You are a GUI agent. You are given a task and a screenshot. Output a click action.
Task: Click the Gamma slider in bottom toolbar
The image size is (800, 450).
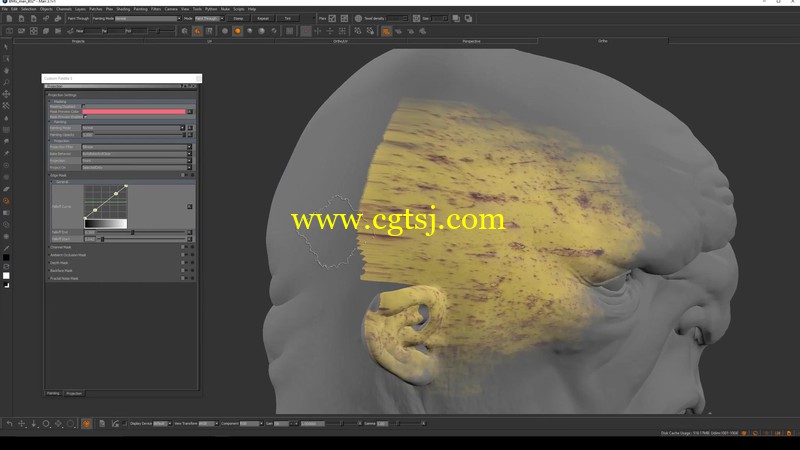pos(406,423)
